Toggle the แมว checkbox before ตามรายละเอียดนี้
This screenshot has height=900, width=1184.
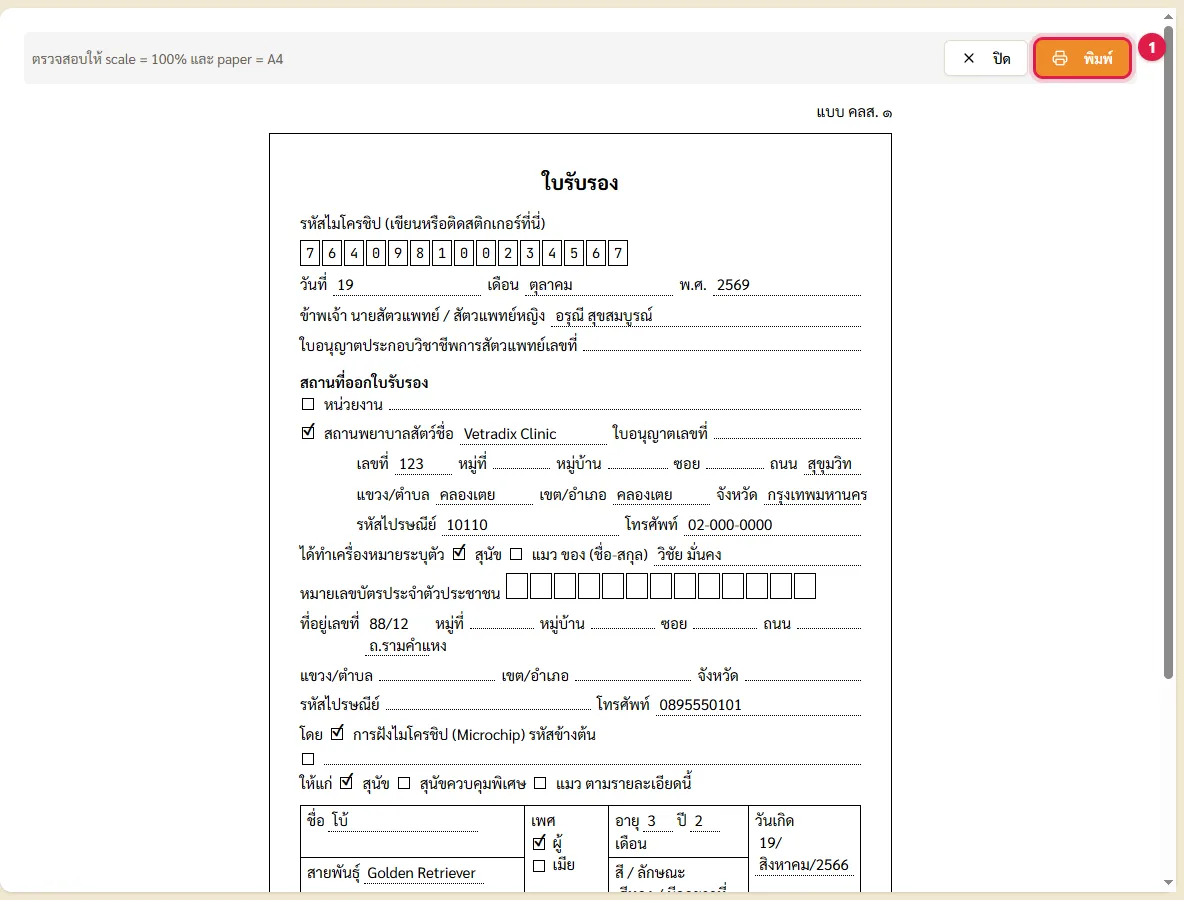tap(540, 783)
